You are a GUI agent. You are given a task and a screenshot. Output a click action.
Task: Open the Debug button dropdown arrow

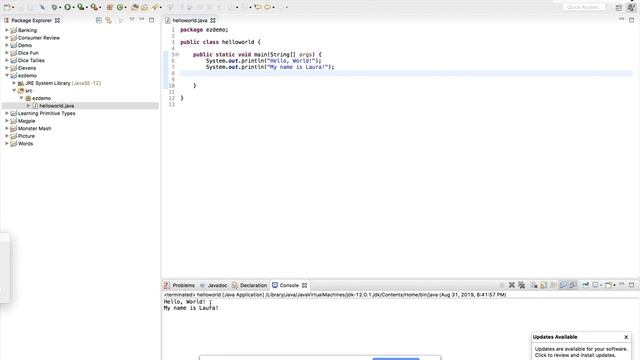click(x=60, y=7)
